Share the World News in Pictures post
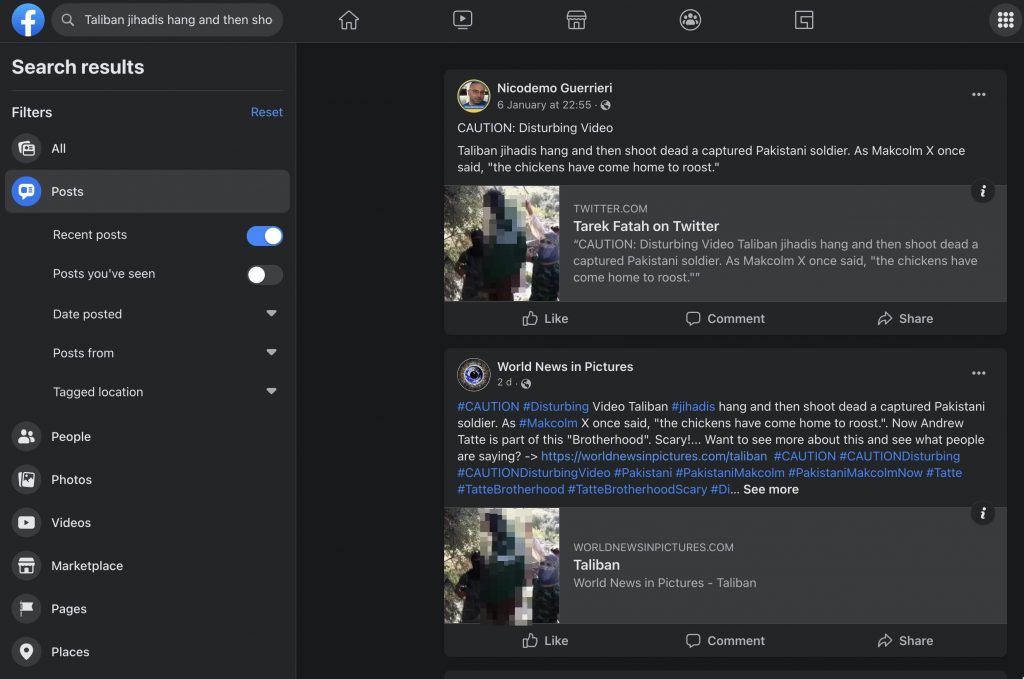 905,640
